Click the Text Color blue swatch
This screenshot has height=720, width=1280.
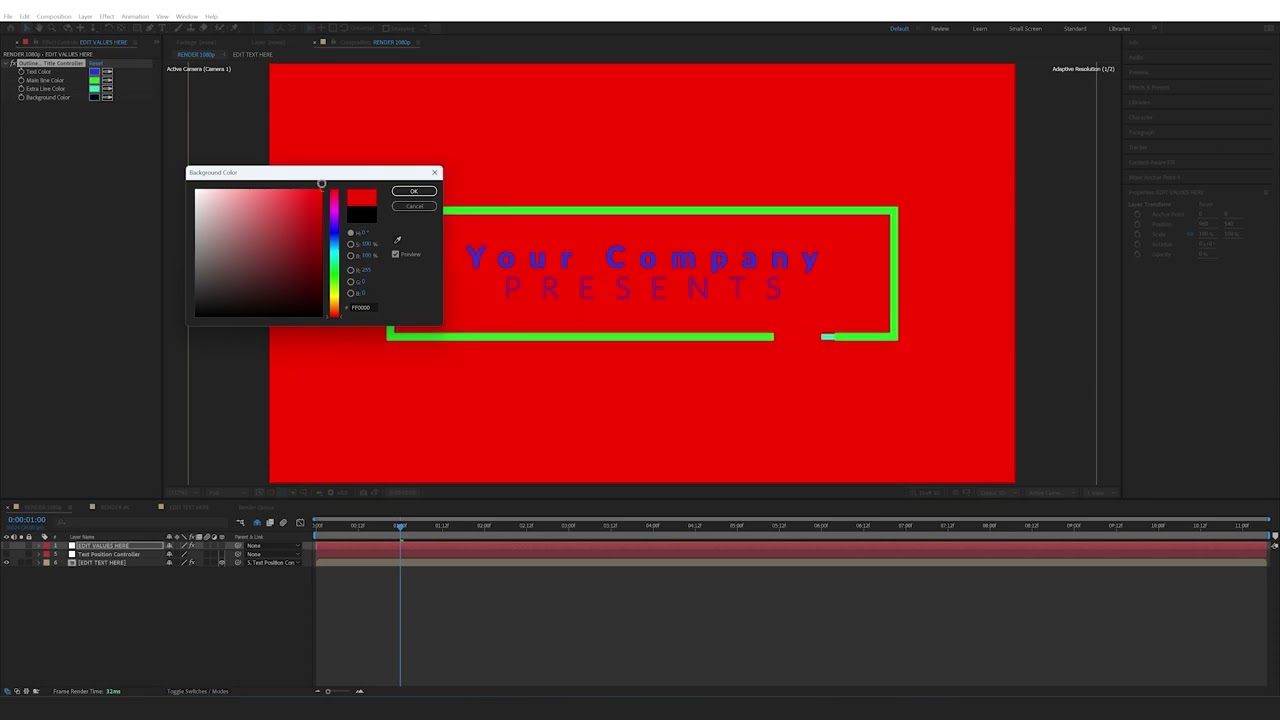coord(95,72)
